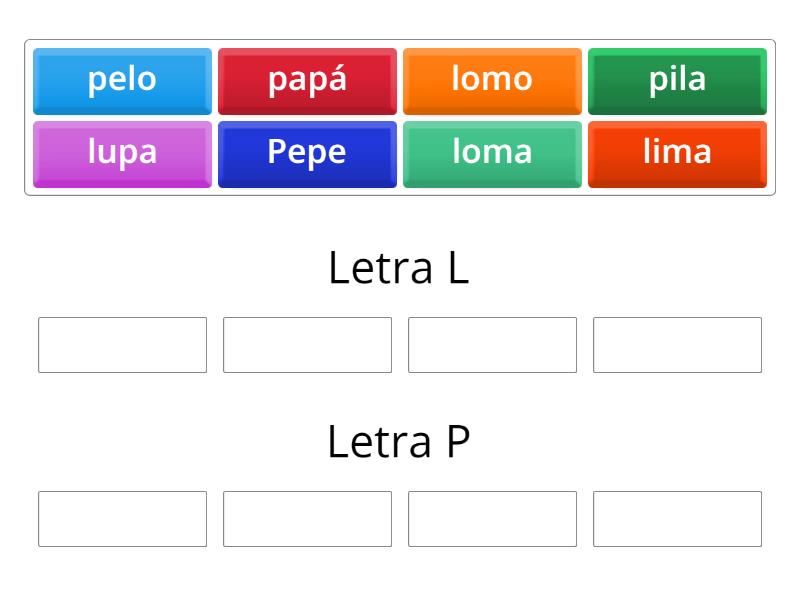
Task: Select the blue "Pepe" tile
Action: (307, 152)
